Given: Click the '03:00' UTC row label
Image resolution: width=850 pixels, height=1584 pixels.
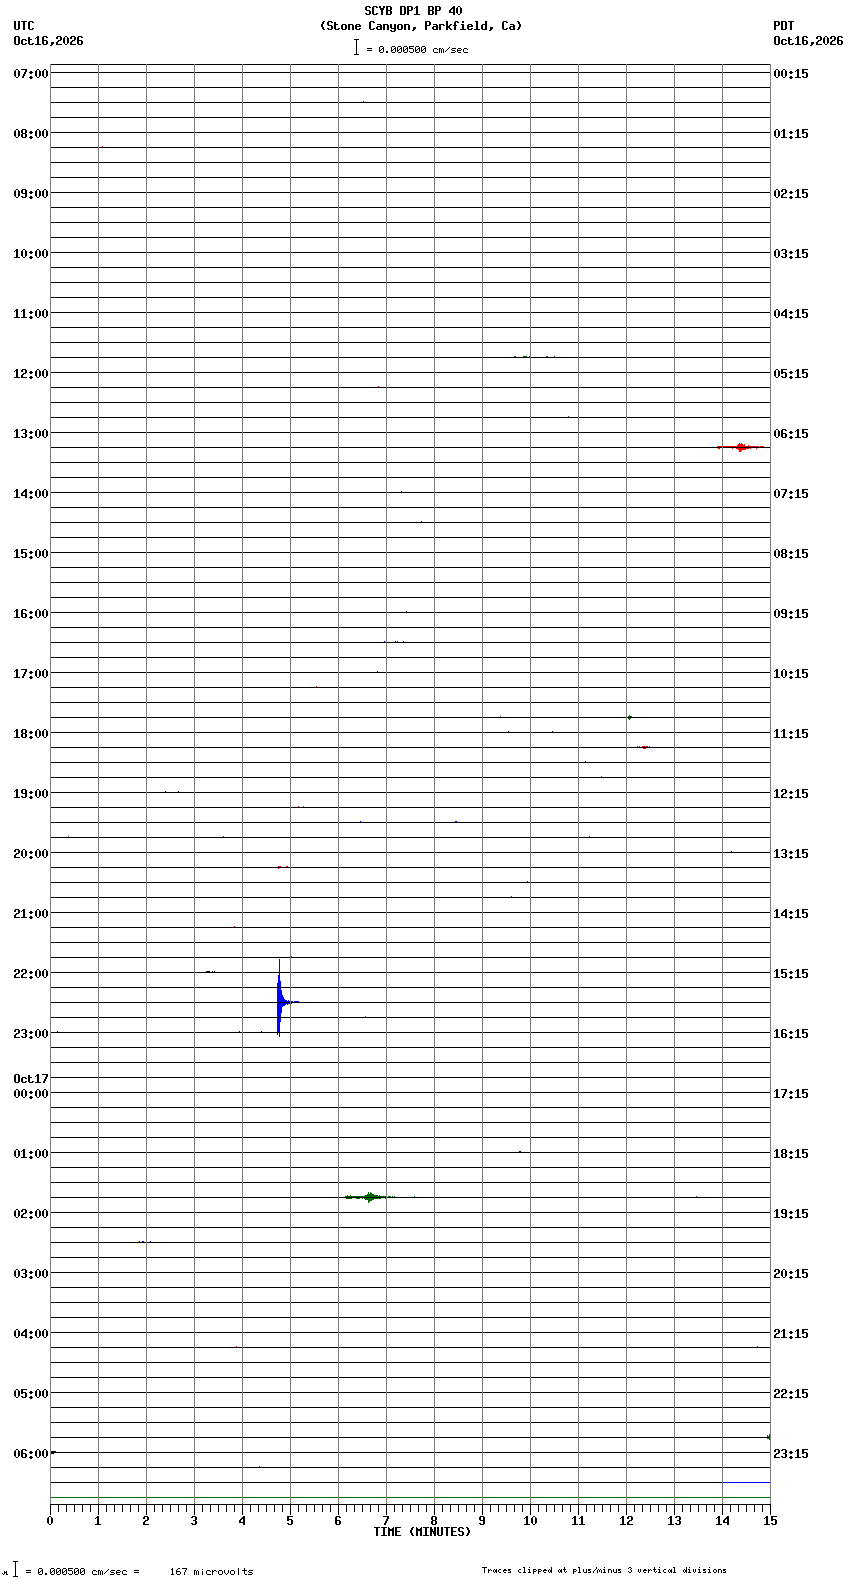Looking at the screenshot, I should (x=30, y=1274).
